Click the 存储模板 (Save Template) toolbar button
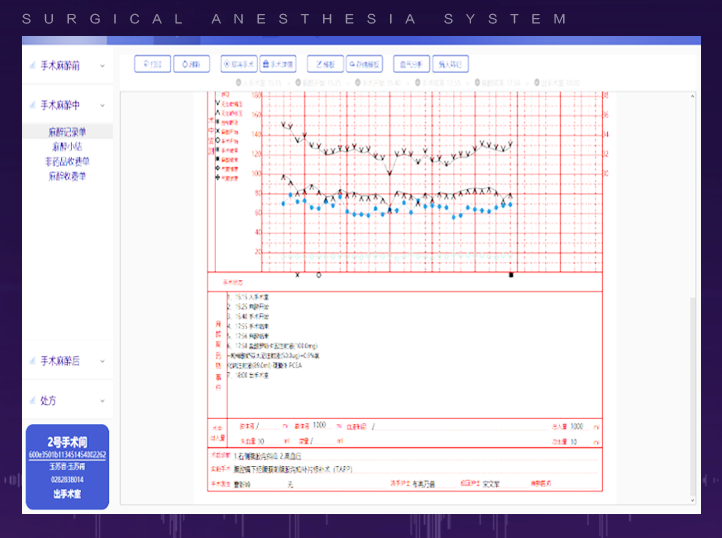The width and height of the screenshot is (722, 538). coord(364,64)
